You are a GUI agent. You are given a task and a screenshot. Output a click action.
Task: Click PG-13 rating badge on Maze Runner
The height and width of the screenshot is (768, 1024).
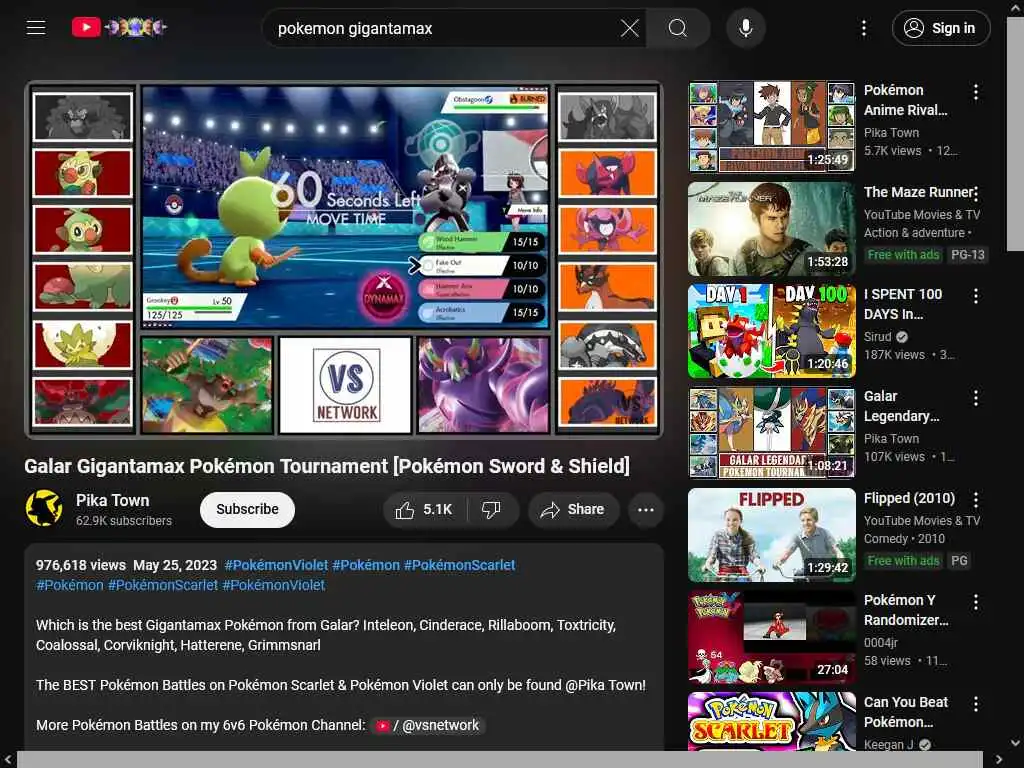[x=967, y=255]
